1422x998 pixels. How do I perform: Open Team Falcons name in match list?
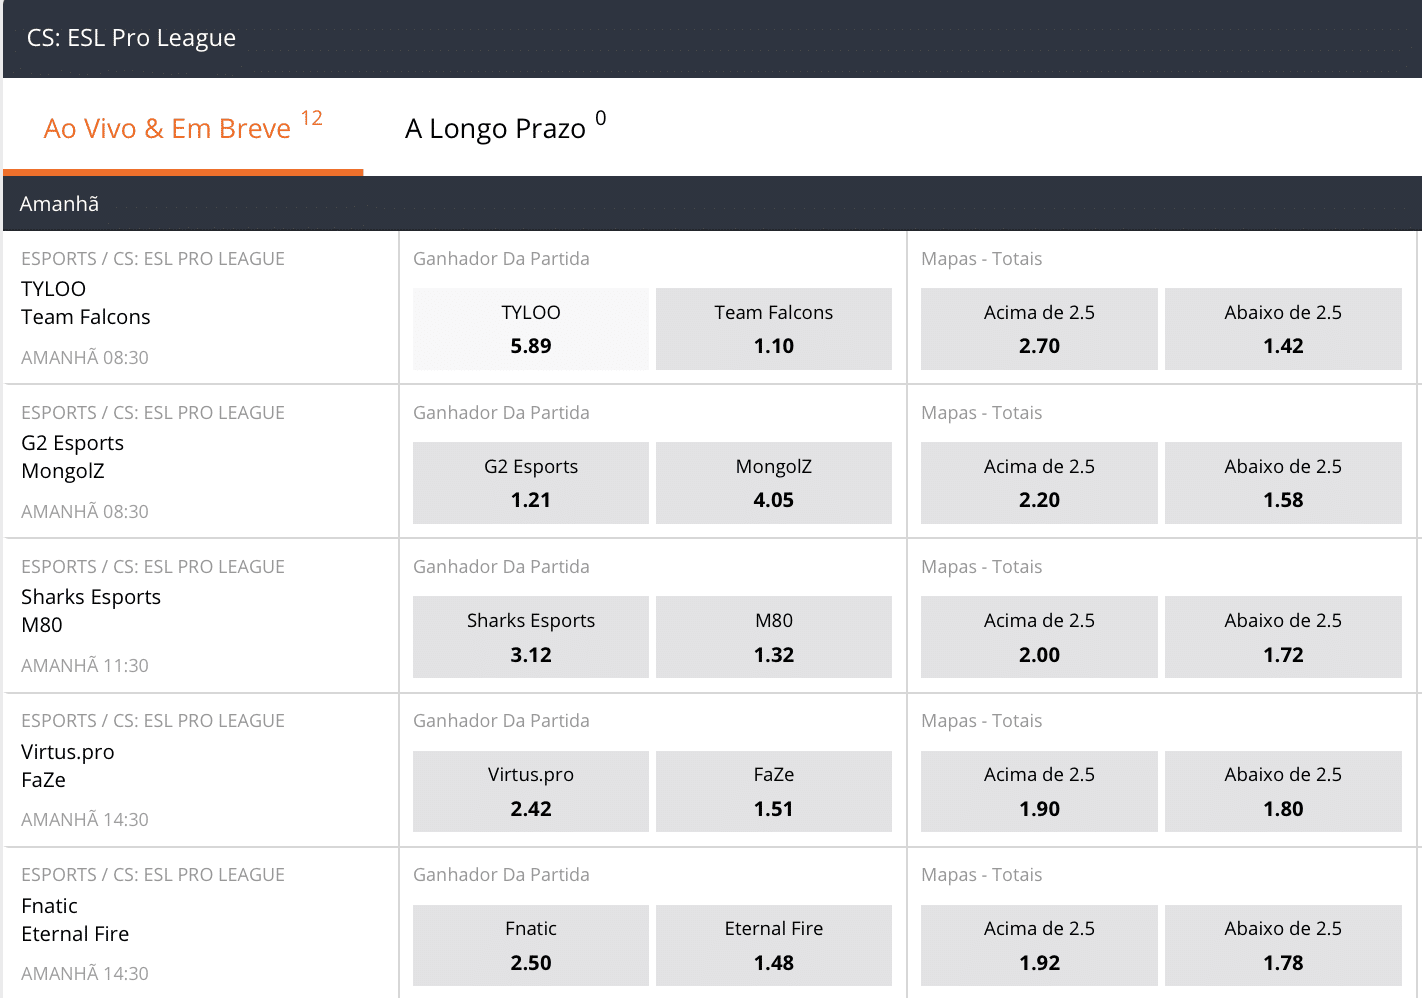click(86, 317)
